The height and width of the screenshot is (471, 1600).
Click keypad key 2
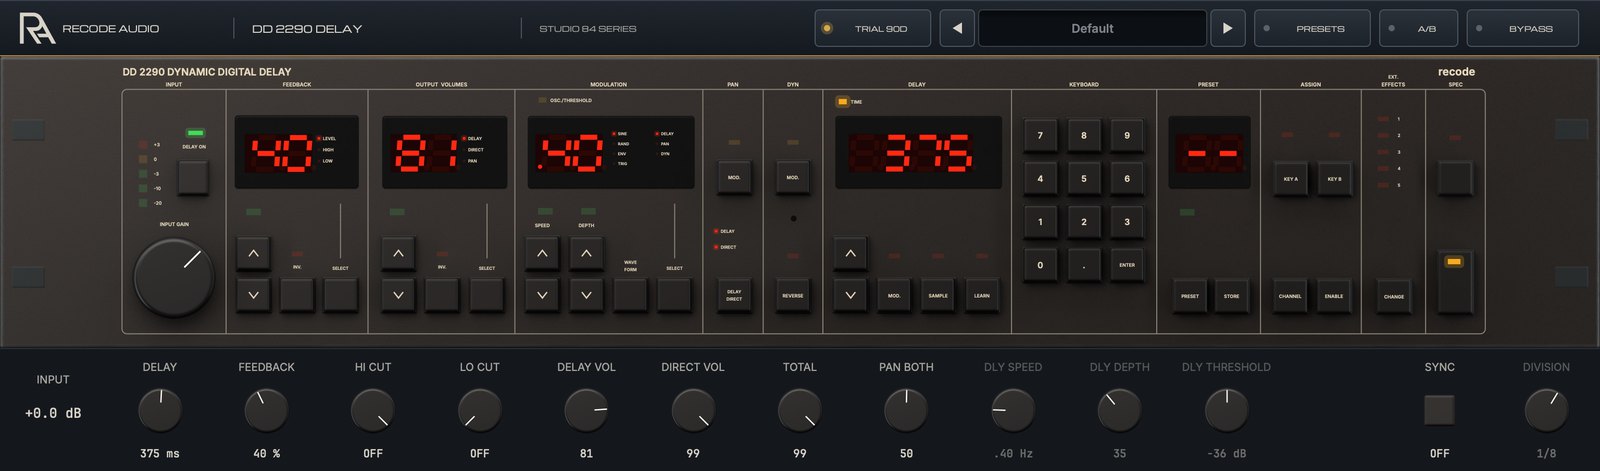click(1084, 222)
